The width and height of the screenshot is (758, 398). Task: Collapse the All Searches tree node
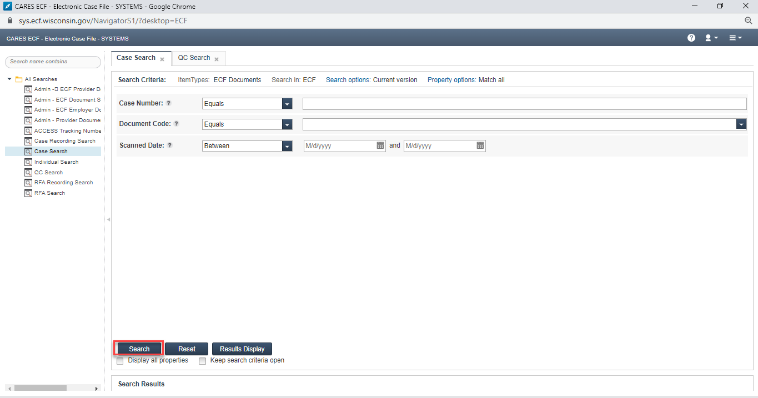click(x=9, y=79)
